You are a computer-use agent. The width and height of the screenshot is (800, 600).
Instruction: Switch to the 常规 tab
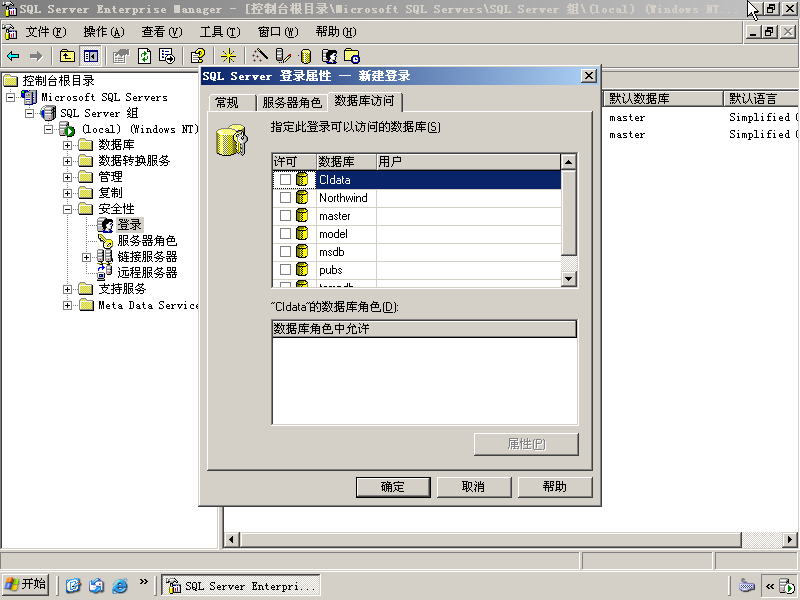(231, 103)
